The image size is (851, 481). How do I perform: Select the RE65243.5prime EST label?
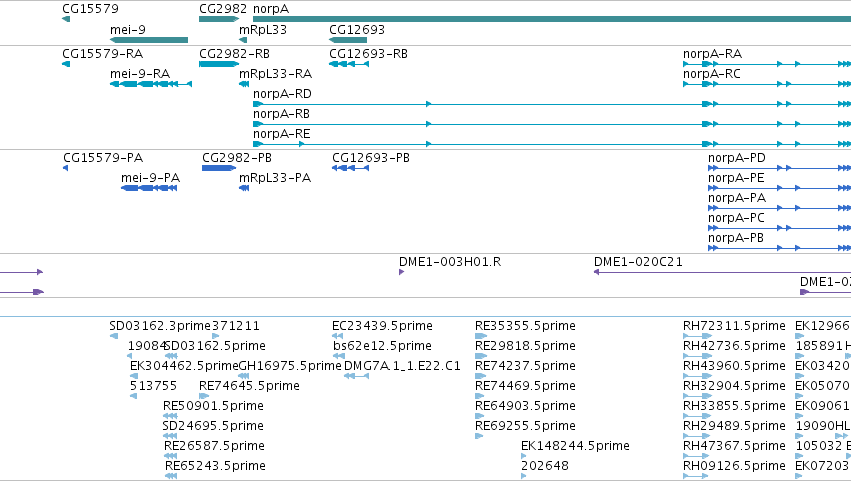click(215, 466)
